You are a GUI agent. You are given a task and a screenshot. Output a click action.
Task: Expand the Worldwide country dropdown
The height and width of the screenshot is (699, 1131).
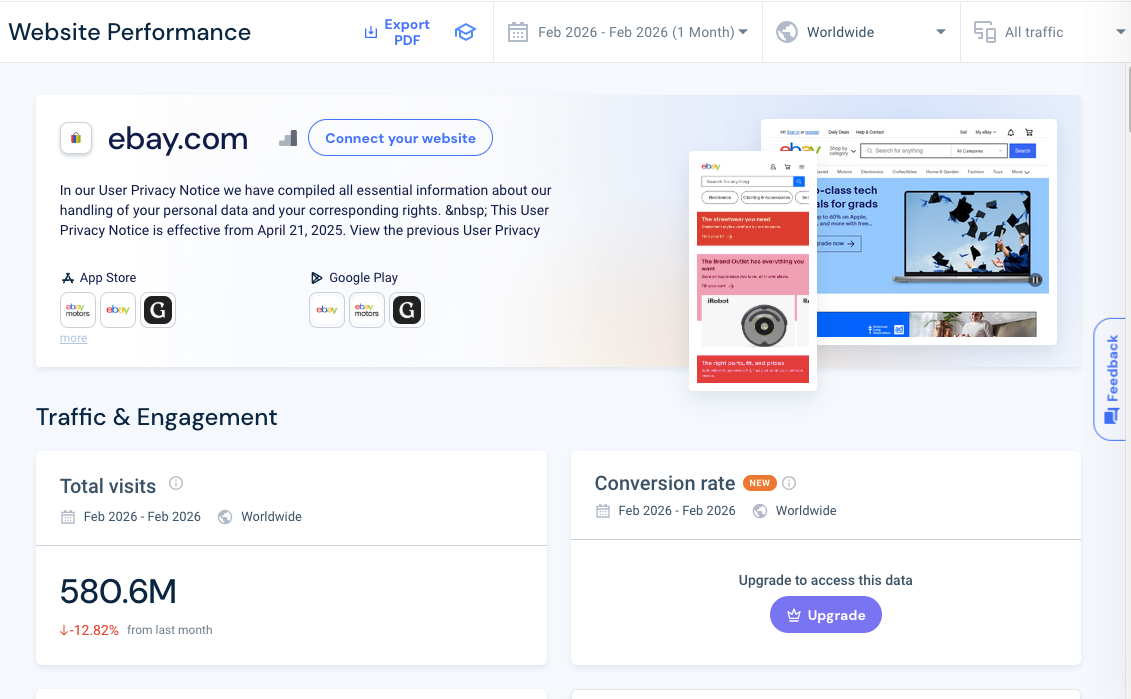coord(861,32)
